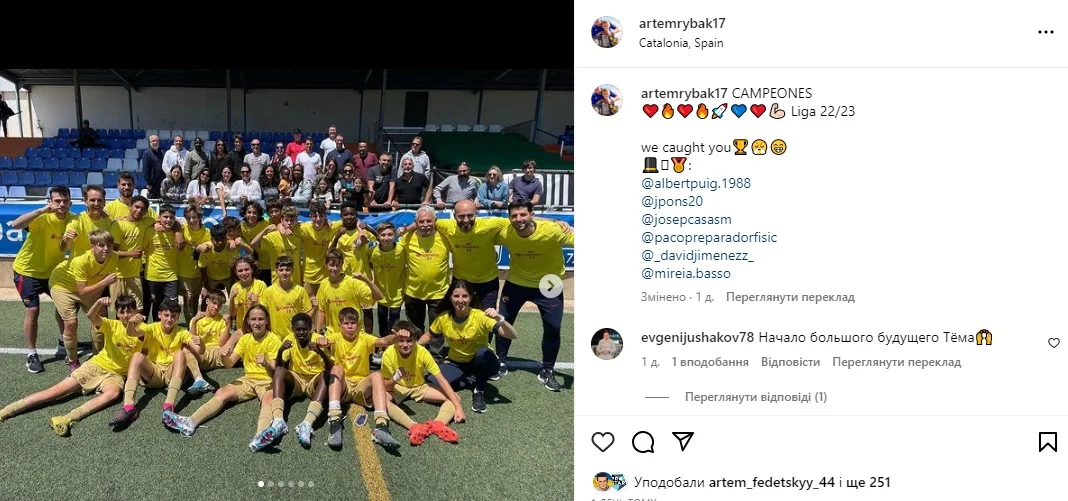This screenshot has height=501, width=1068.
Task: Share the post via paper plane icon
Action: click(683, 442)
